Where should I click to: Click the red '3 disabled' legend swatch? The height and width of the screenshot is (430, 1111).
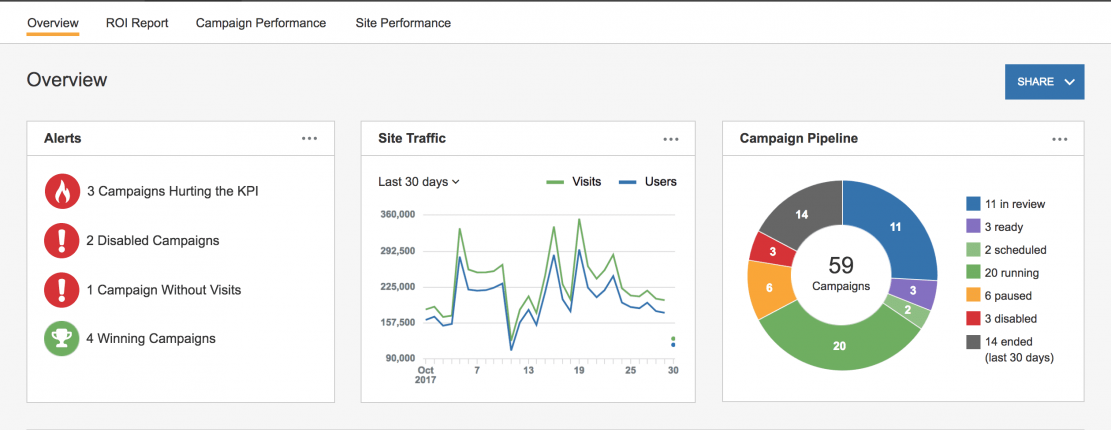[x=973, y=319]
